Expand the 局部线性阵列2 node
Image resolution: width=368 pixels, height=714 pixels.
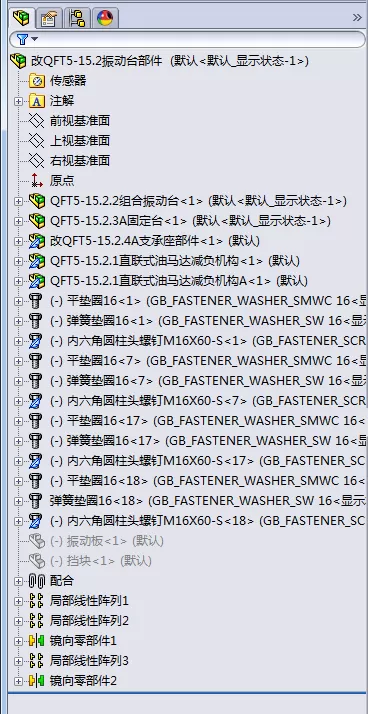pyautogui.click(x=18, y=621)
